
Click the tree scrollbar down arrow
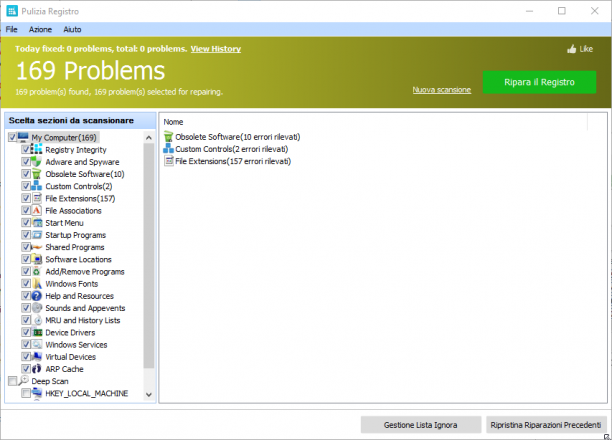click(x=149, y=394)
